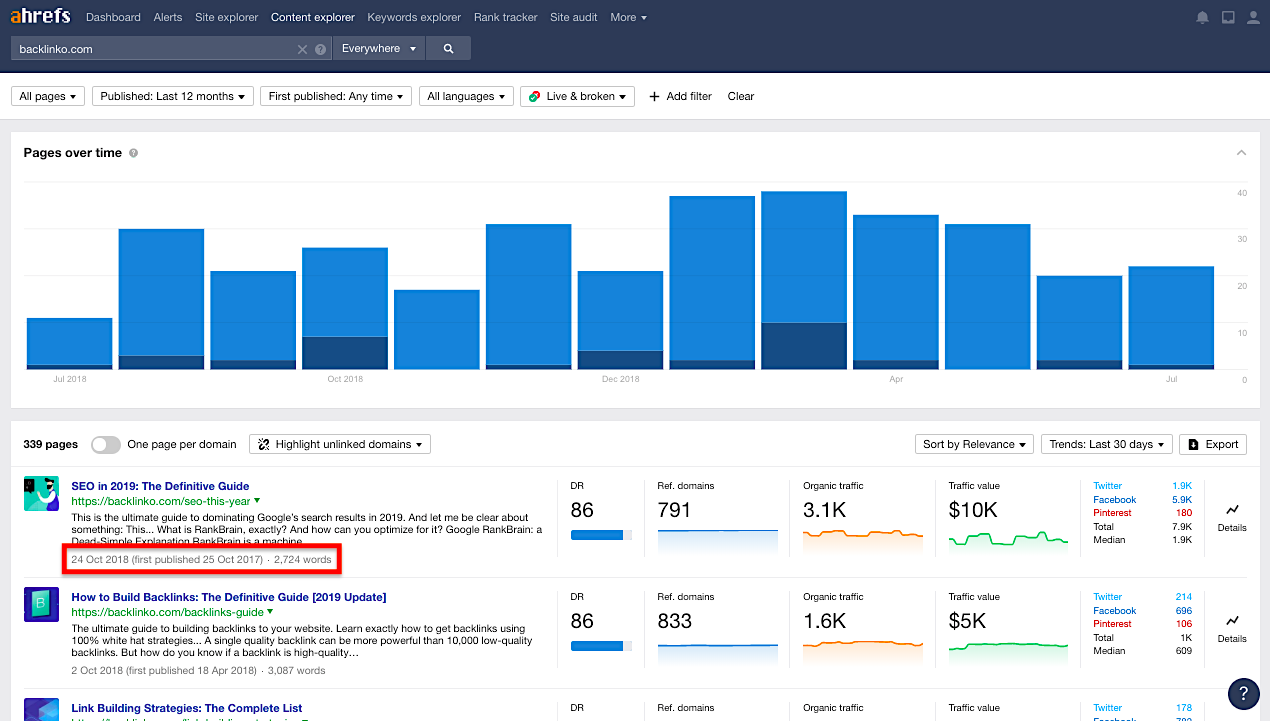Open the Live & broken filter dropdown
This screenshot has height=721, width=1270.
coord(577,96)
